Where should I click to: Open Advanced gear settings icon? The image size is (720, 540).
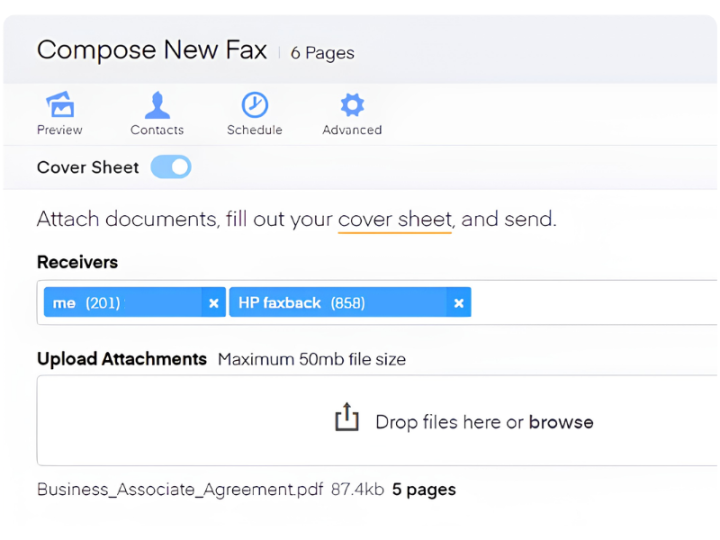click(x=352, y=105)
